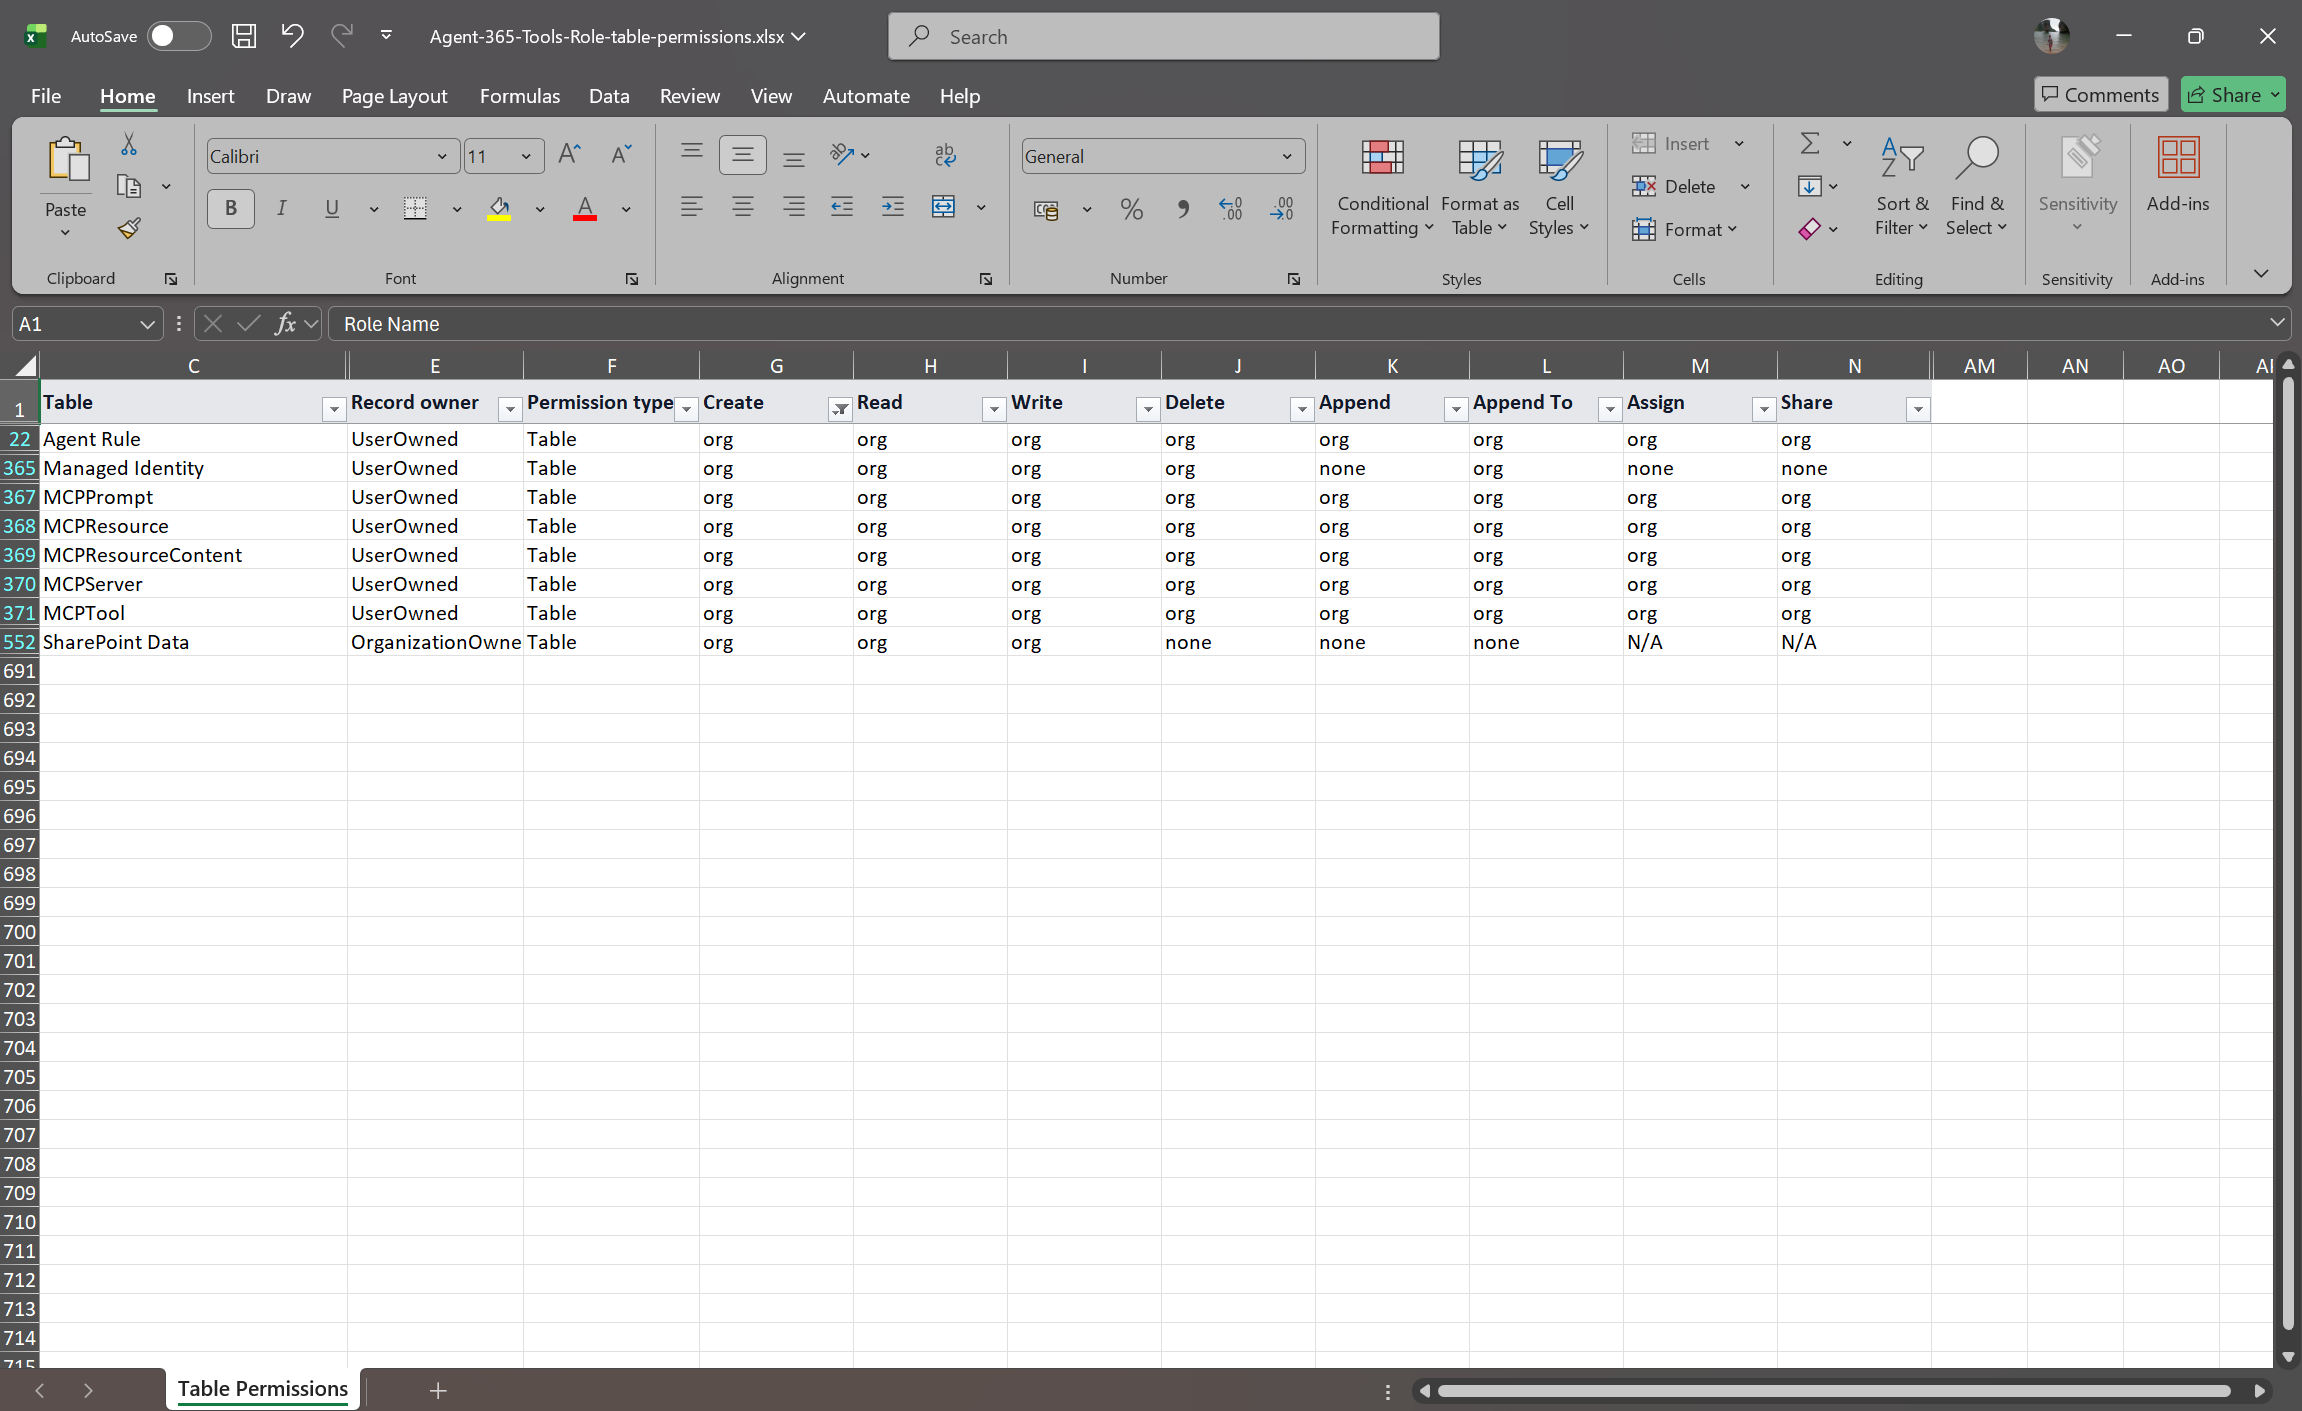The height and width of the screenshot is (1411, 2302).
Task: Open Find & Select magnifier
Action: click(1976, 158)
